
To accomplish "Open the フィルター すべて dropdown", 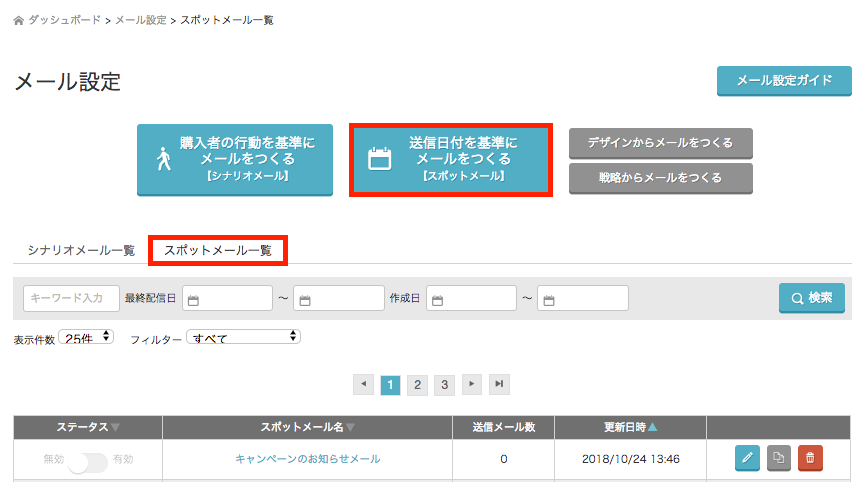I will click(243, 337).
